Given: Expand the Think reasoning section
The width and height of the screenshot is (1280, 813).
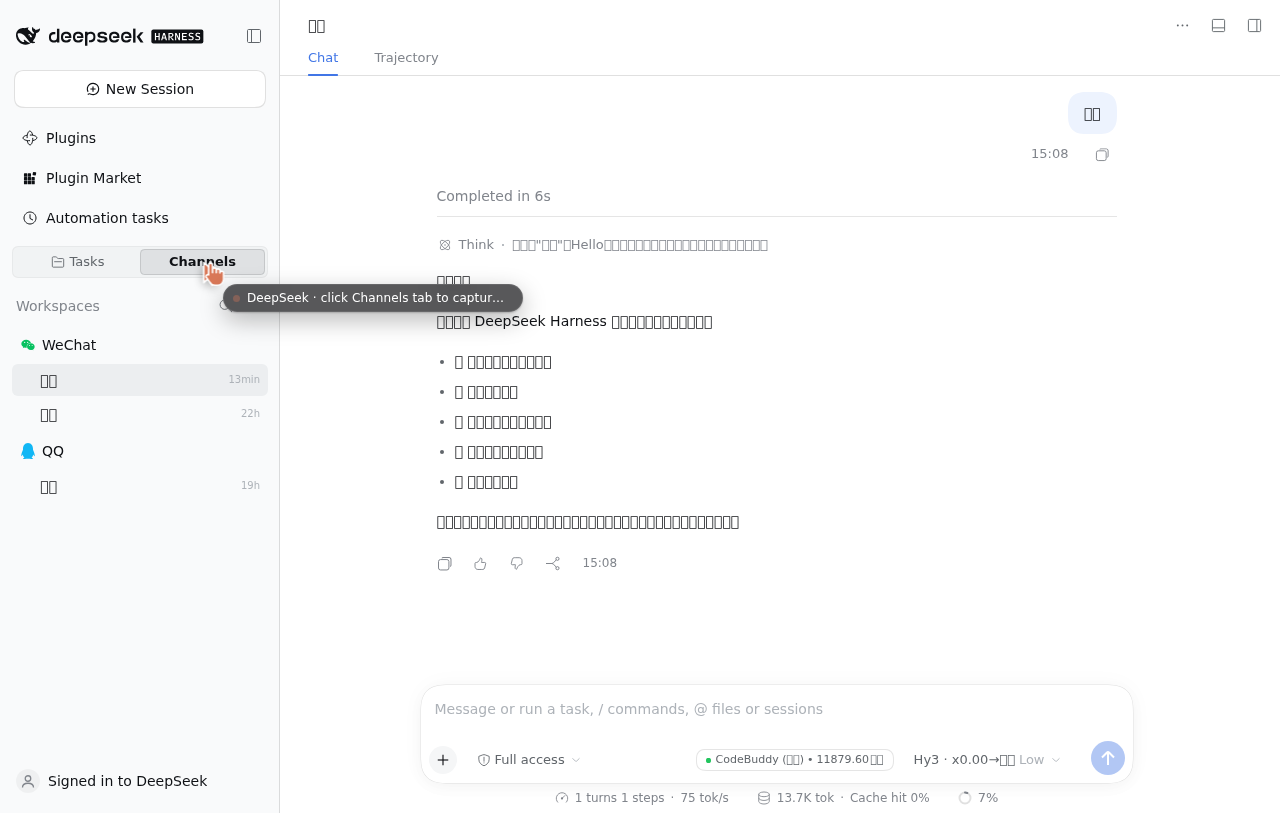Looking at the screenshot, I should coord(603,245).
